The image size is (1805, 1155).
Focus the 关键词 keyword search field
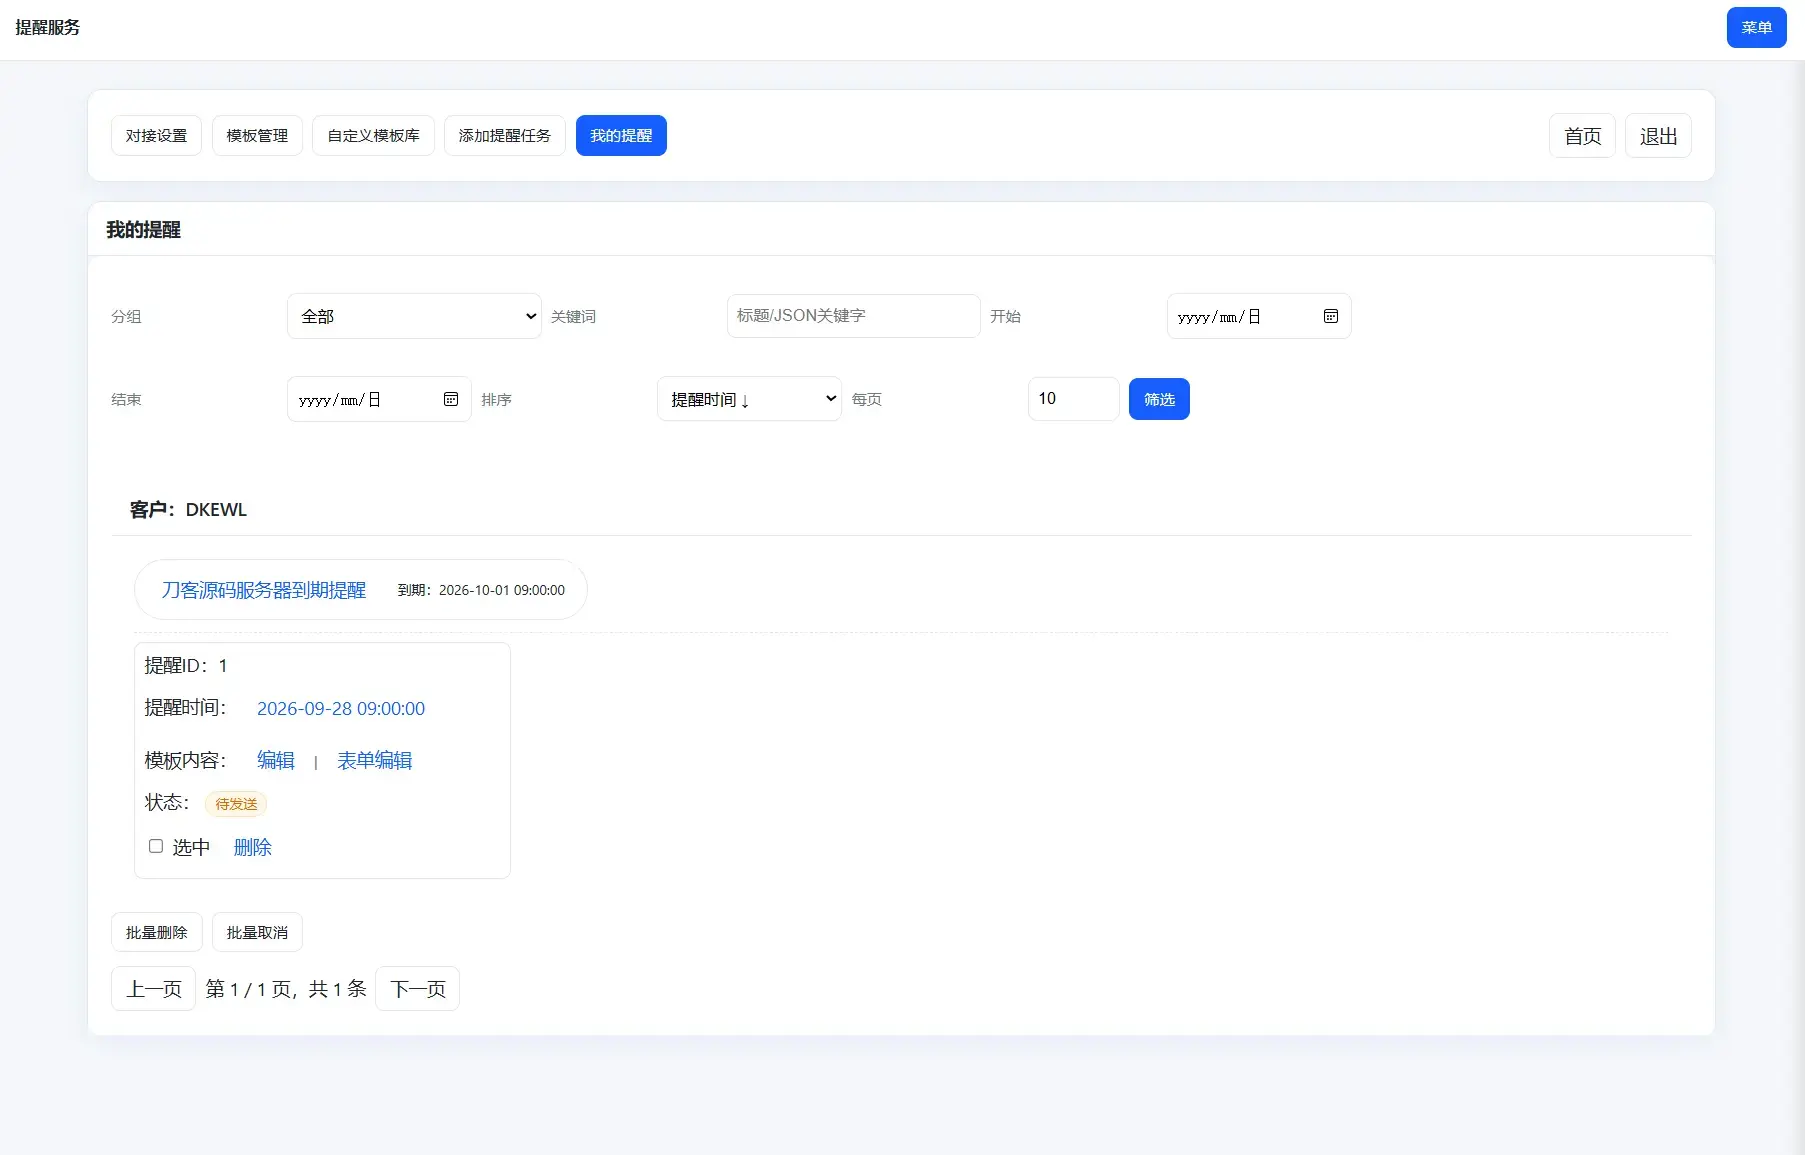[853, 316]
